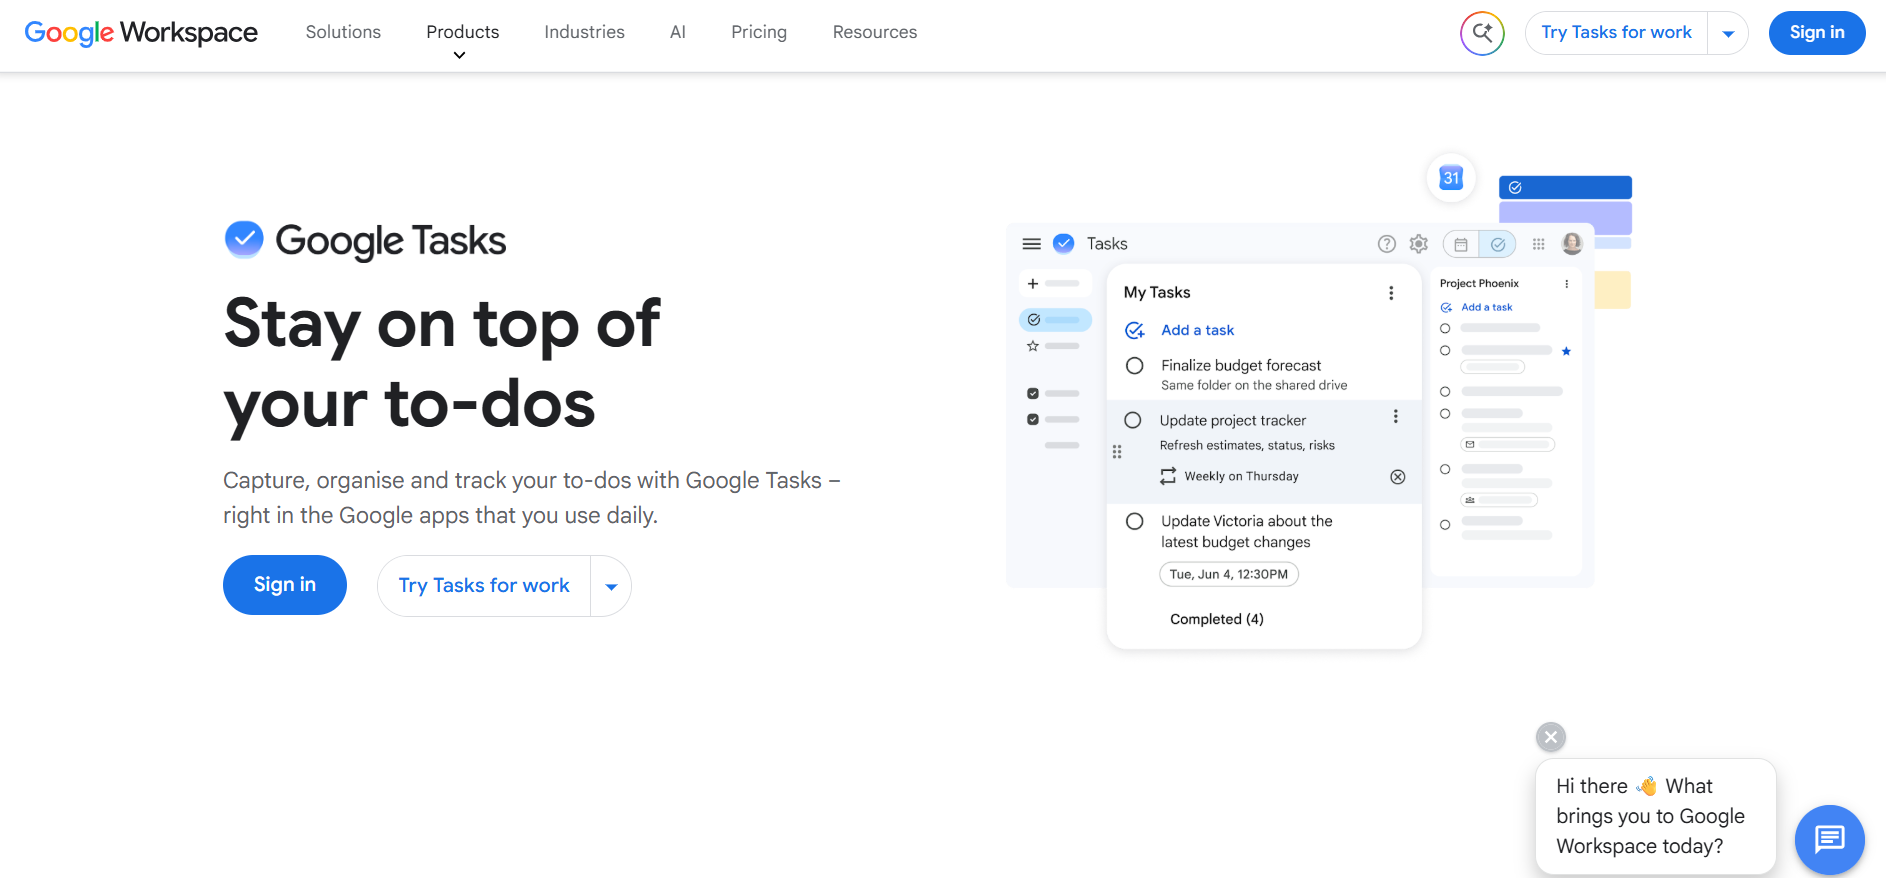Click the blue star in Project Phoenix list

click(1566, 351)
